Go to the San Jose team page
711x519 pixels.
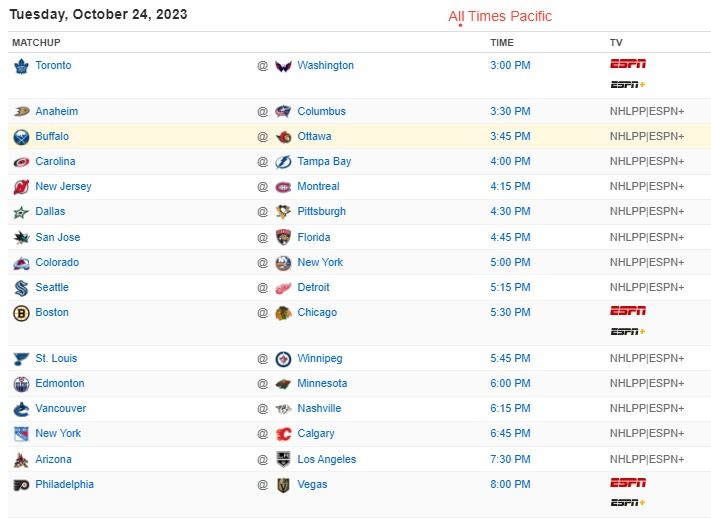(x=57, y=238)
